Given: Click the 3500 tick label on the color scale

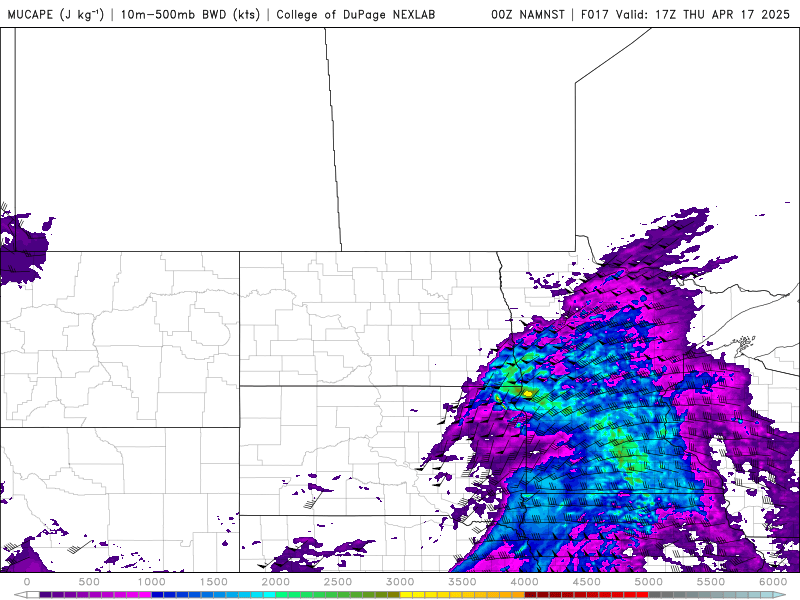Looking at the screenshot, I should [x=462, y=582].
